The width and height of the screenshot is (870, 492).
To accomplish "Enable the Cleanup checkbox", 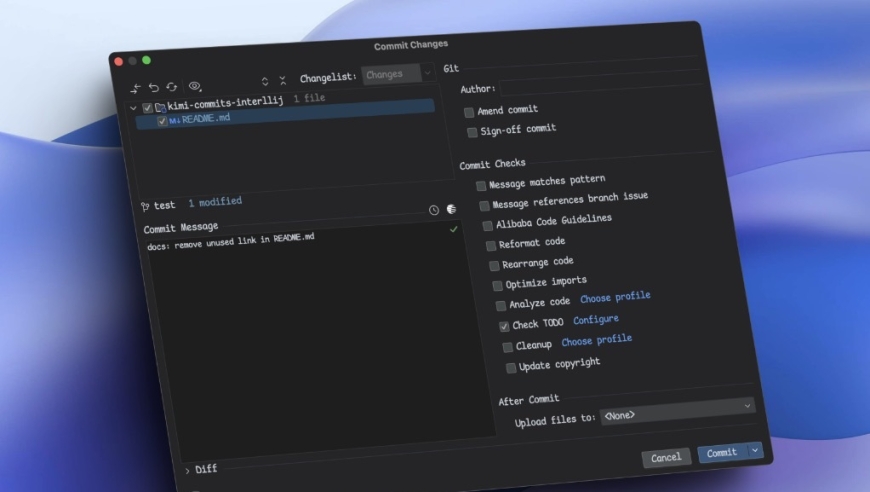I will 508,347.
